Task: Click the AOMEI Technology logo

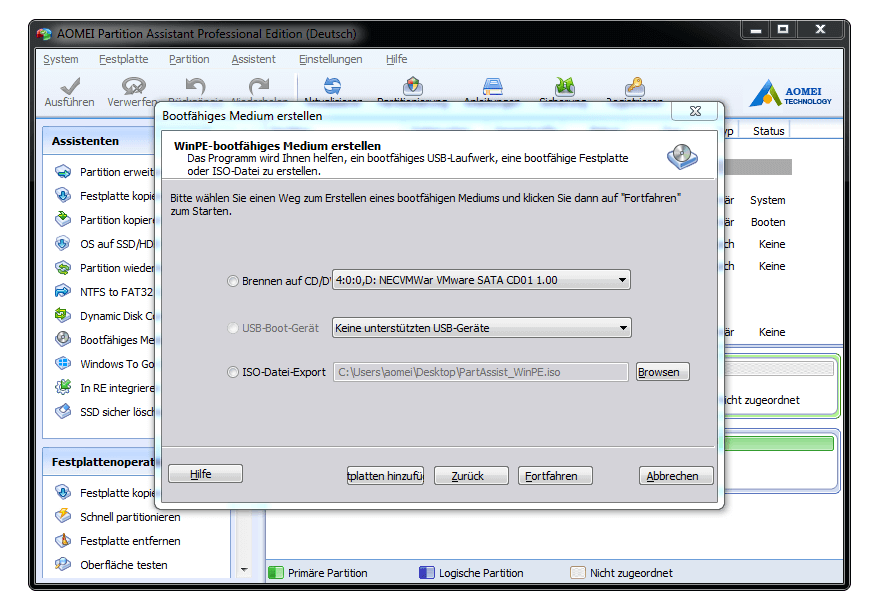Action: (x=791, y=93)
